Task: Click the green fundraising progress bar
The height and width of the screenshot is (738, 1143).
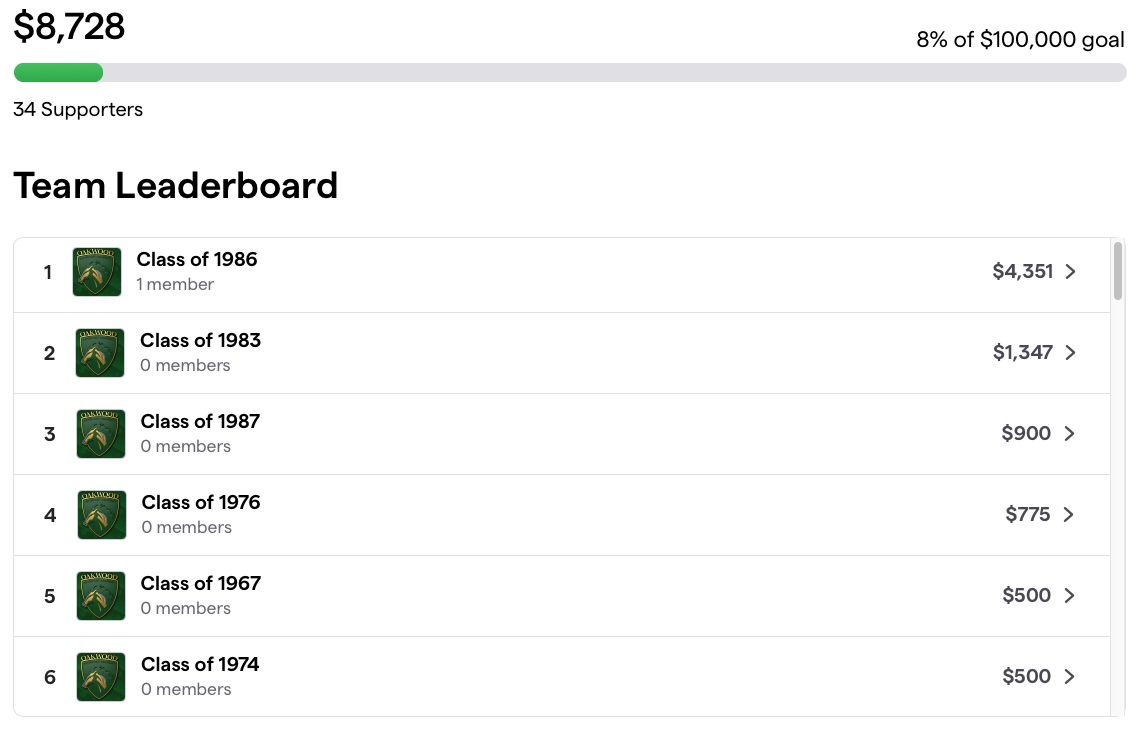Action: click(x=58, y=72)
